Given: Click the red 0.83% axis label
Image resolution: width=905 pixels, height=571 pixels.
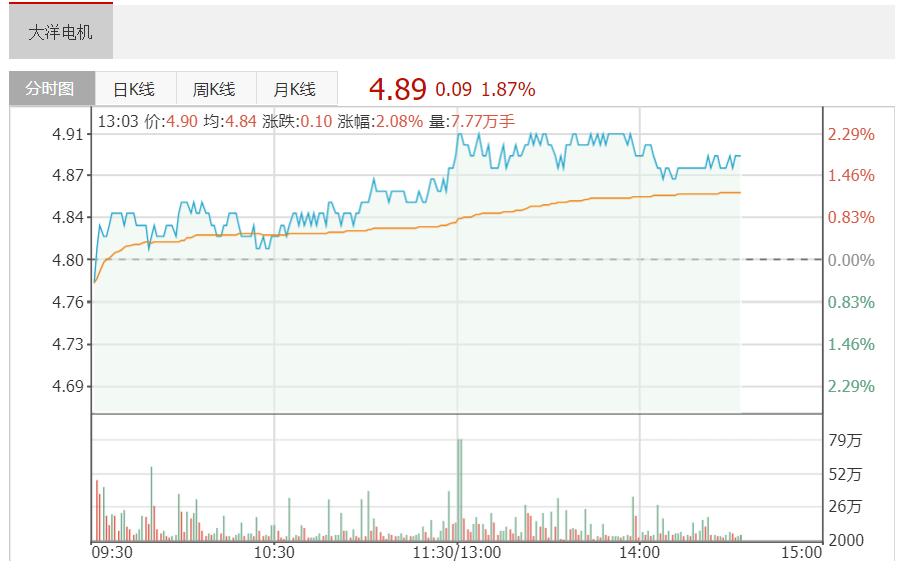Looking at the screenshot, I should click(851, 217).
